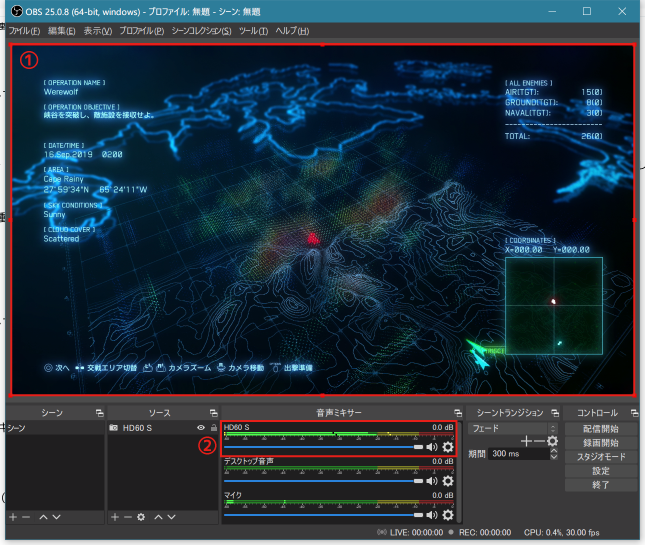Move the source down with arrow
The image size is (645, 545).
172,517
